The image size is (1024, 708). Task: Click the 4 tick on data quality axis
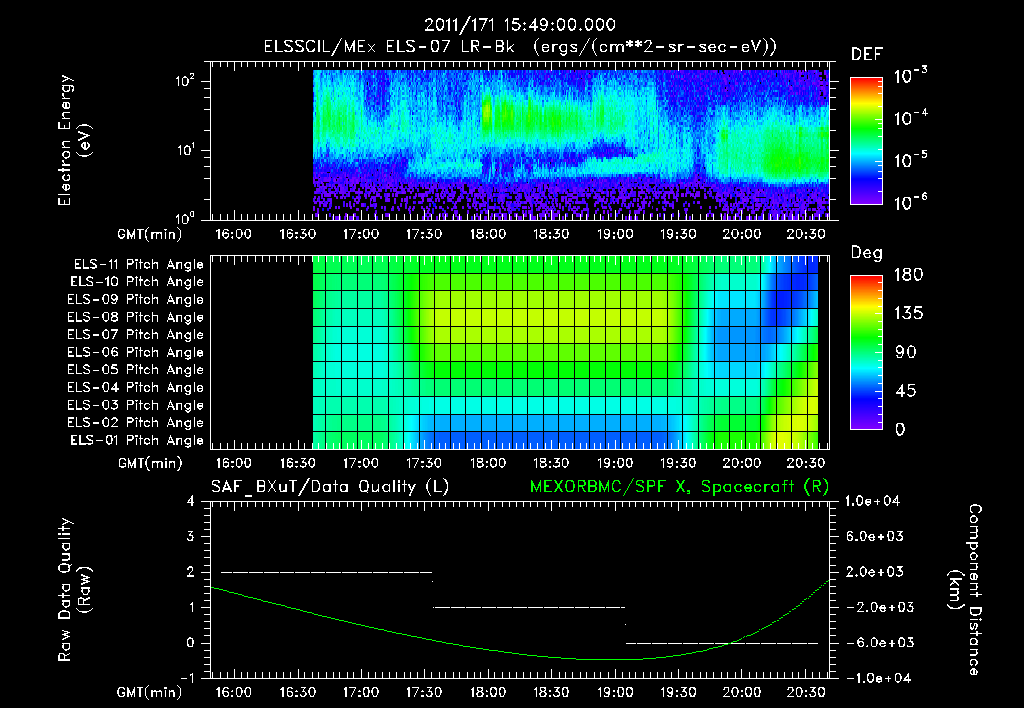(191, 501)
